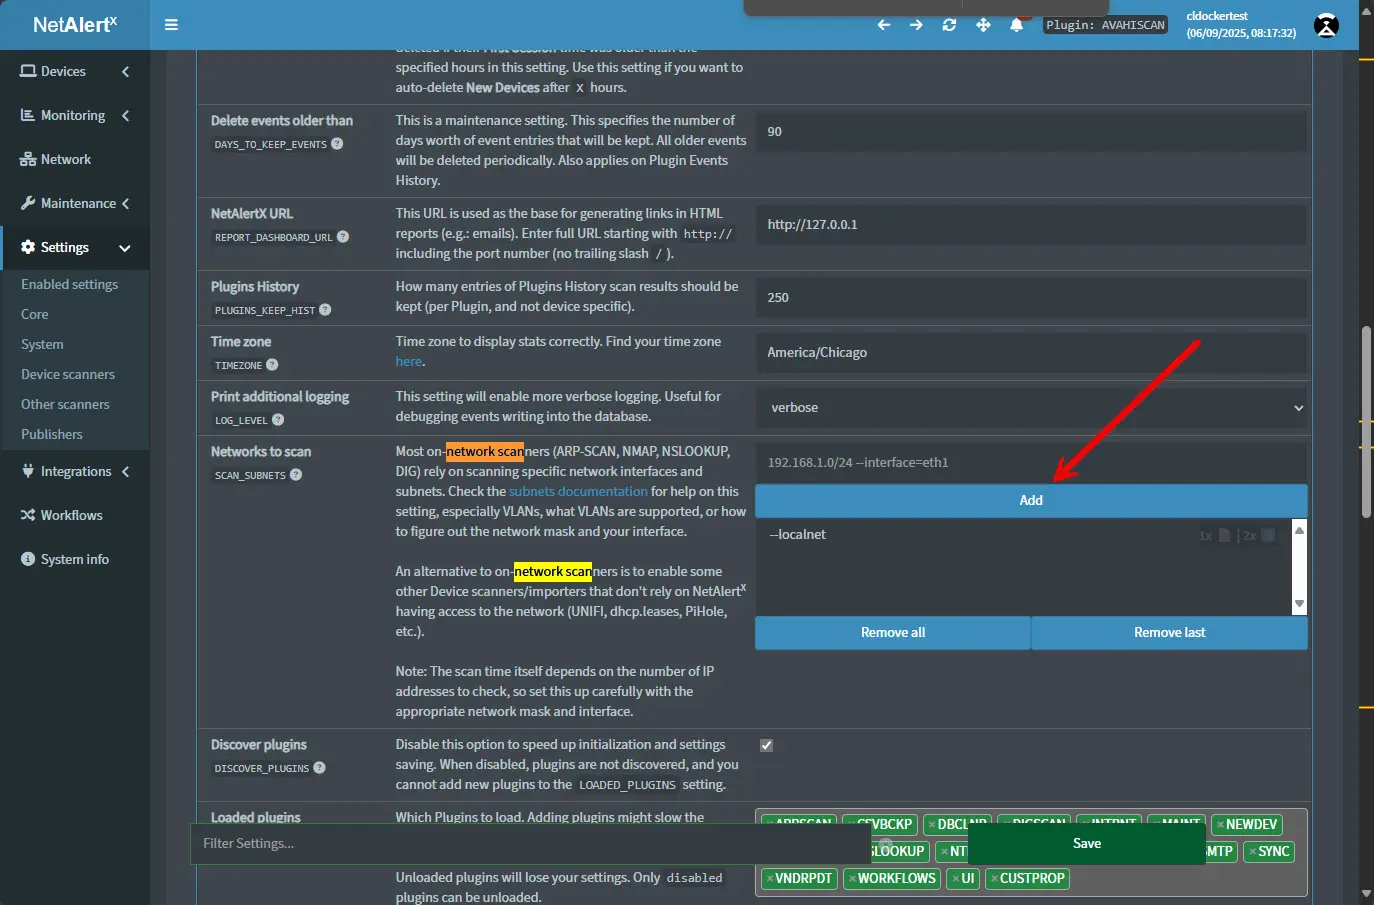Click the back arrow in the top bar

[884, 25]
